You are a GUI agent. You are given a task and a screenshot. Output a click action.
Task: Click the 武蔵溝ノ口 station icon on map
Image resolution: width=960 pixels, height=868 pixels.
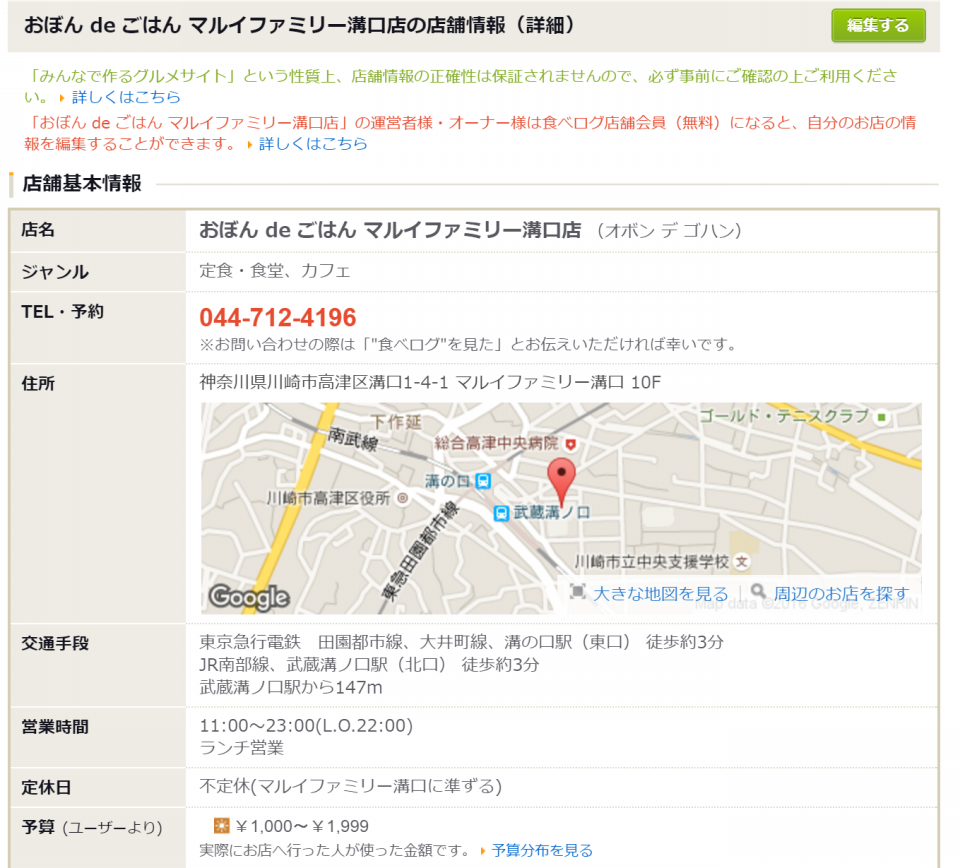coord(501,513)
